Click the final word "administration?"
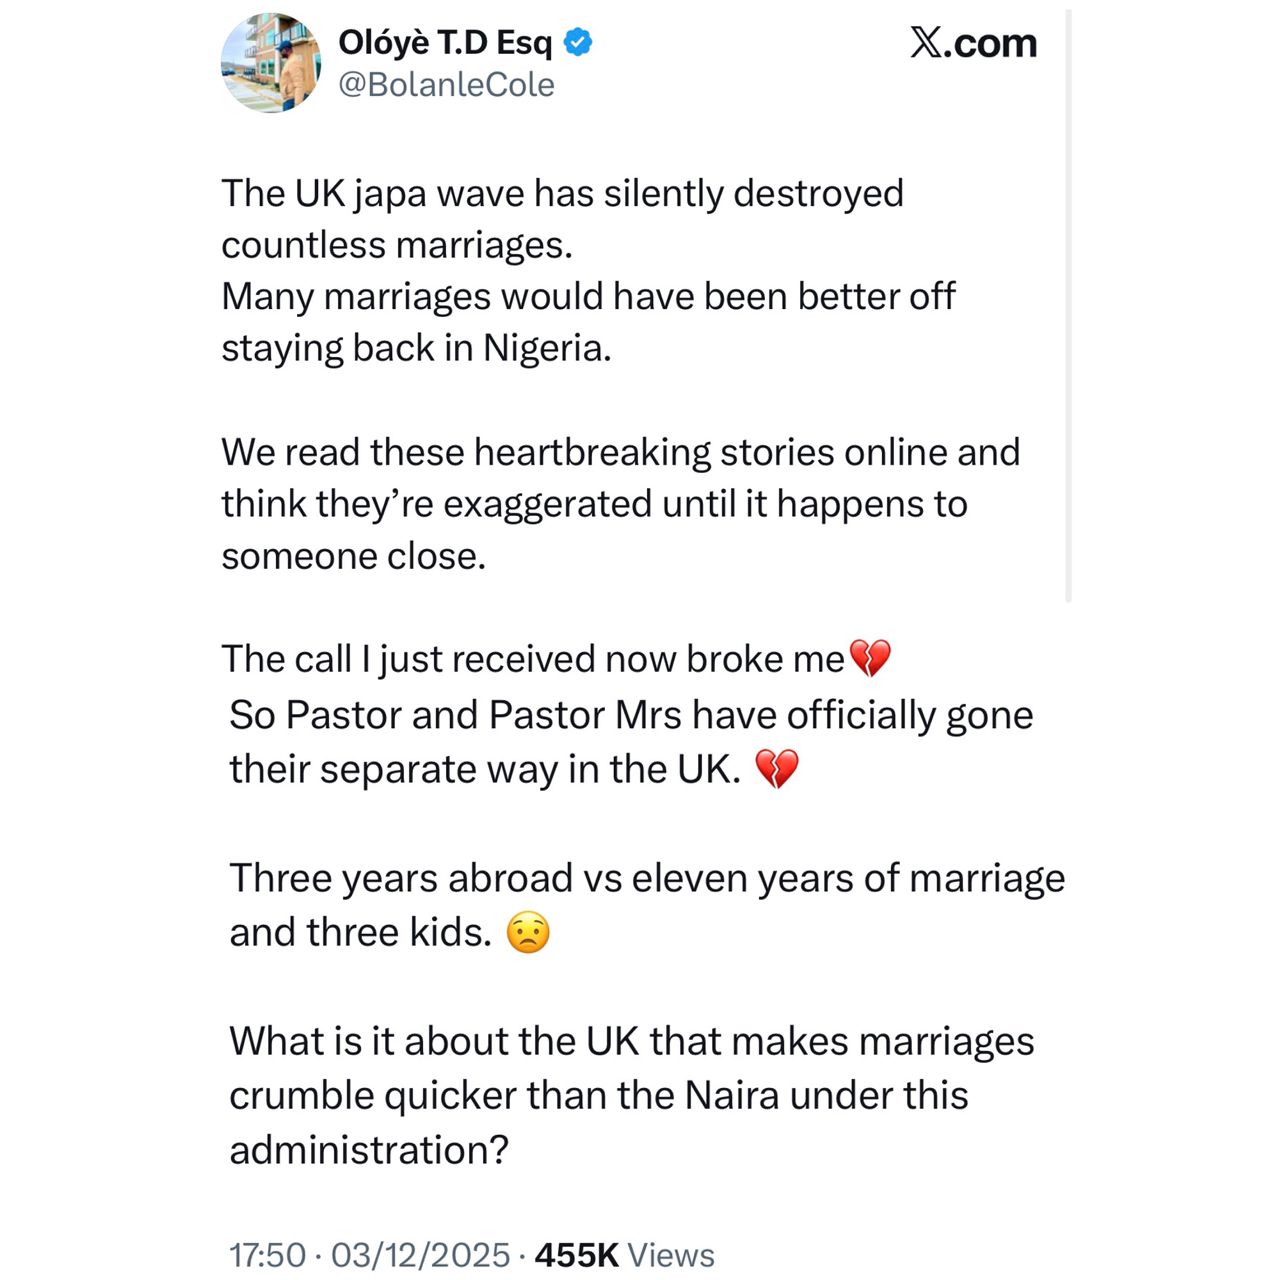Screen dimensions: 1280x1280 pyautogui.click(x=369, y=1150)
